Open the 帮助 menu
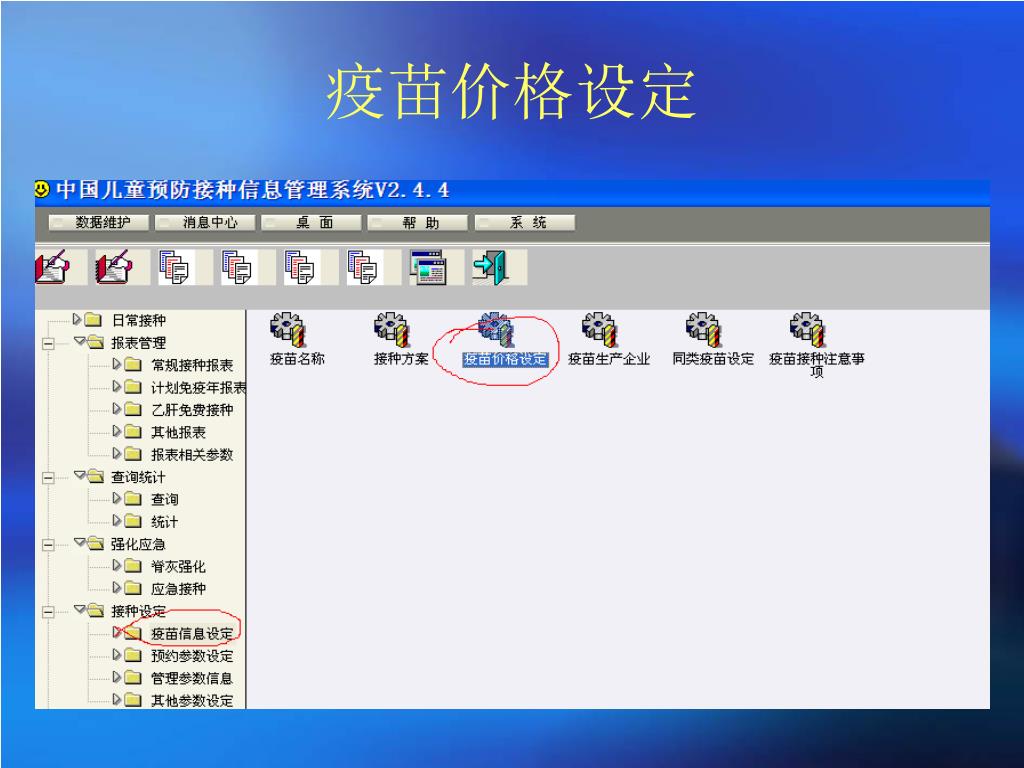1024x768 pixels. (418, 223)
